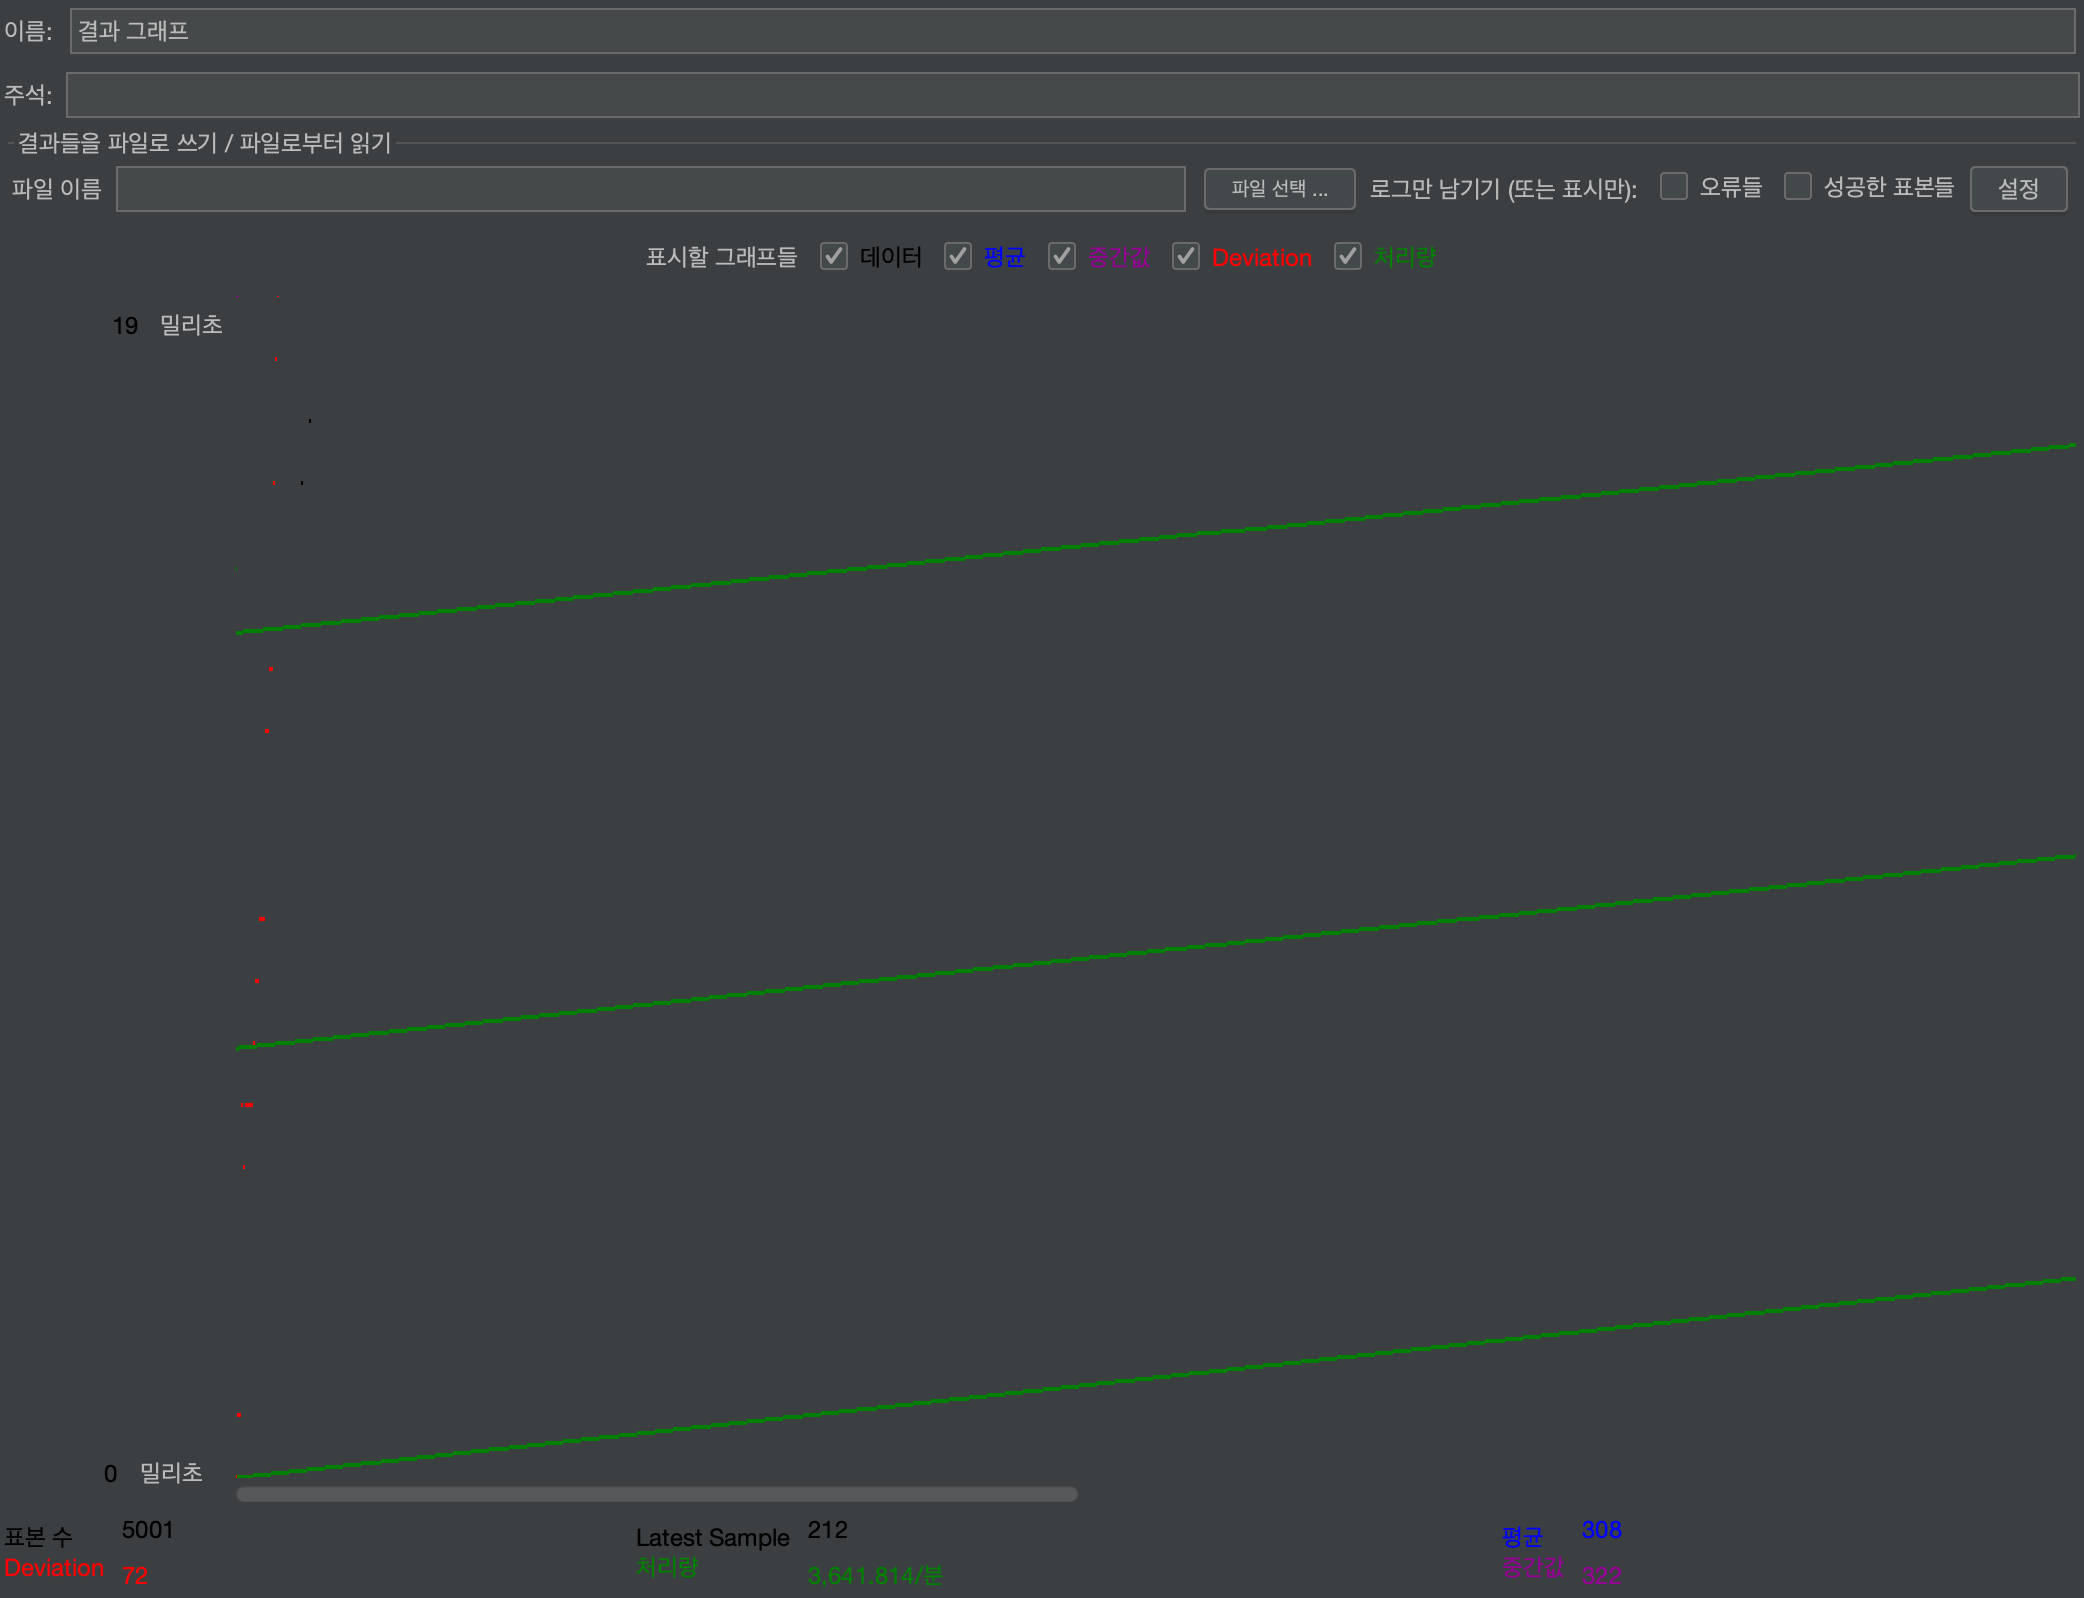This screenshot has height=1598, width=2084.
Task: Enable the 오류들 (errors) checkbox
Action: pyautogui.click(x=1674, y=187)
